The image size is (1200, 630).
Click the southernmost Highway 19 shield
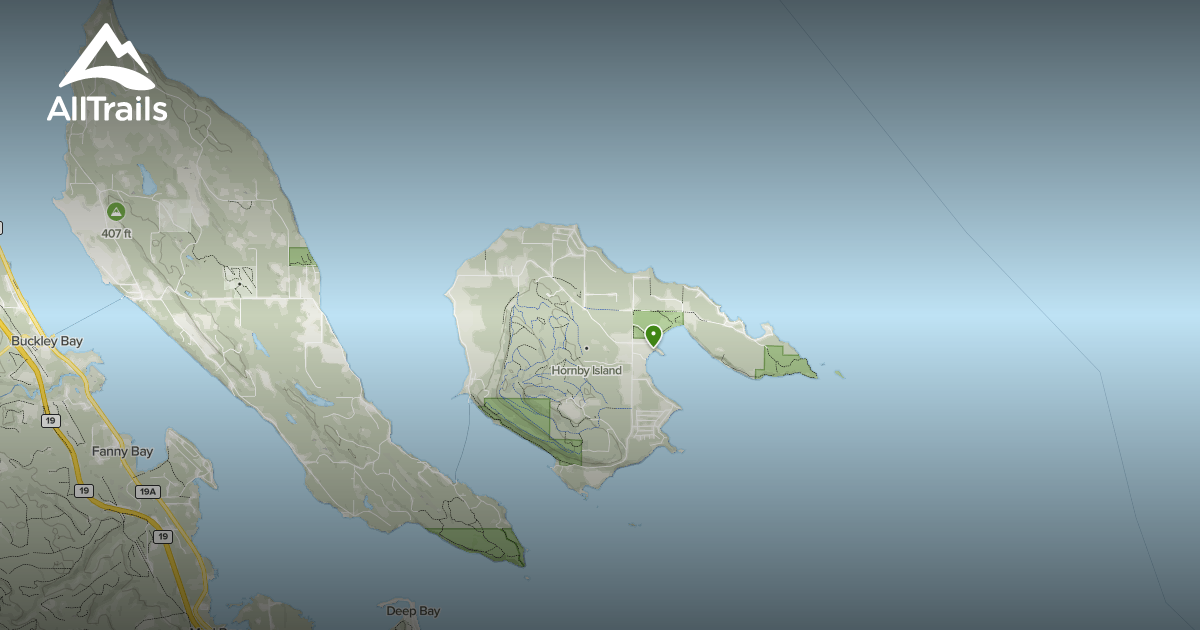pos(162,537)
